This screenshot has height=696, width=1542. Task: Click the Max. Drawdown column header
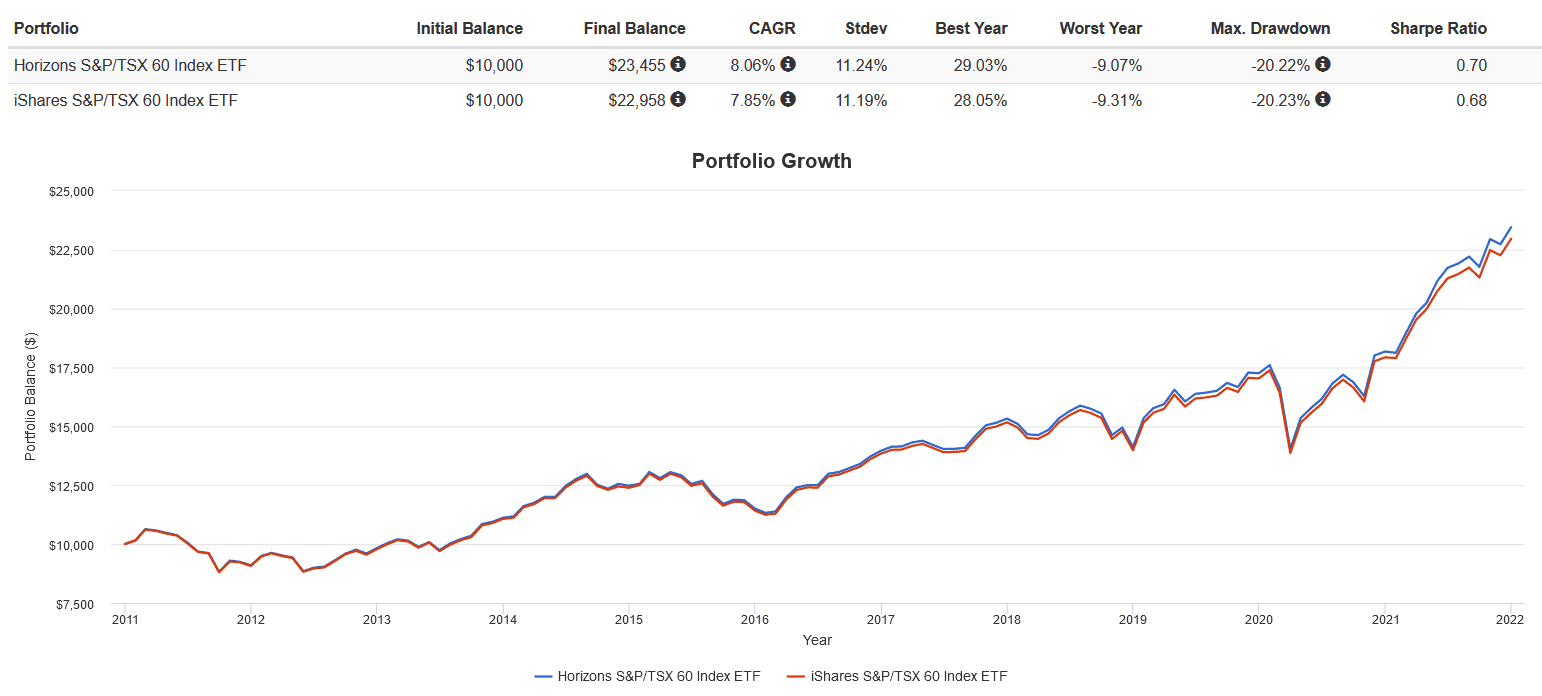pos(1270,28)
